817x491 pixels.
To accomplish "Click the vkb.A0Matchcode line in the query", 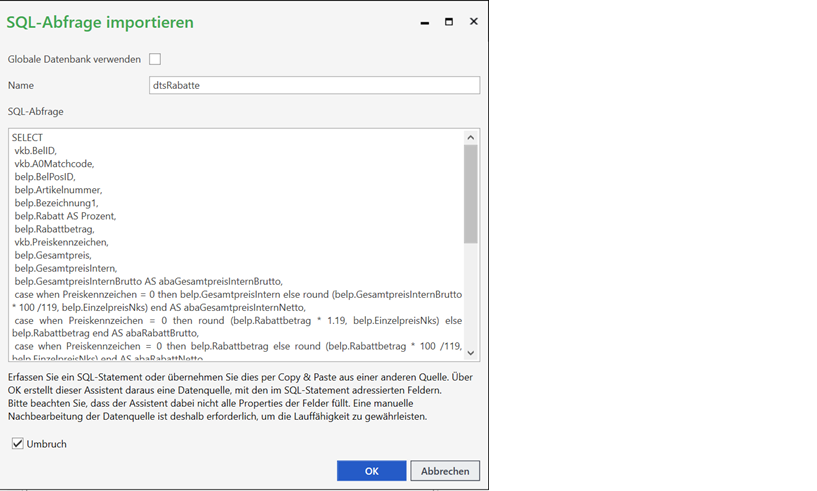I will click(53, 164).
